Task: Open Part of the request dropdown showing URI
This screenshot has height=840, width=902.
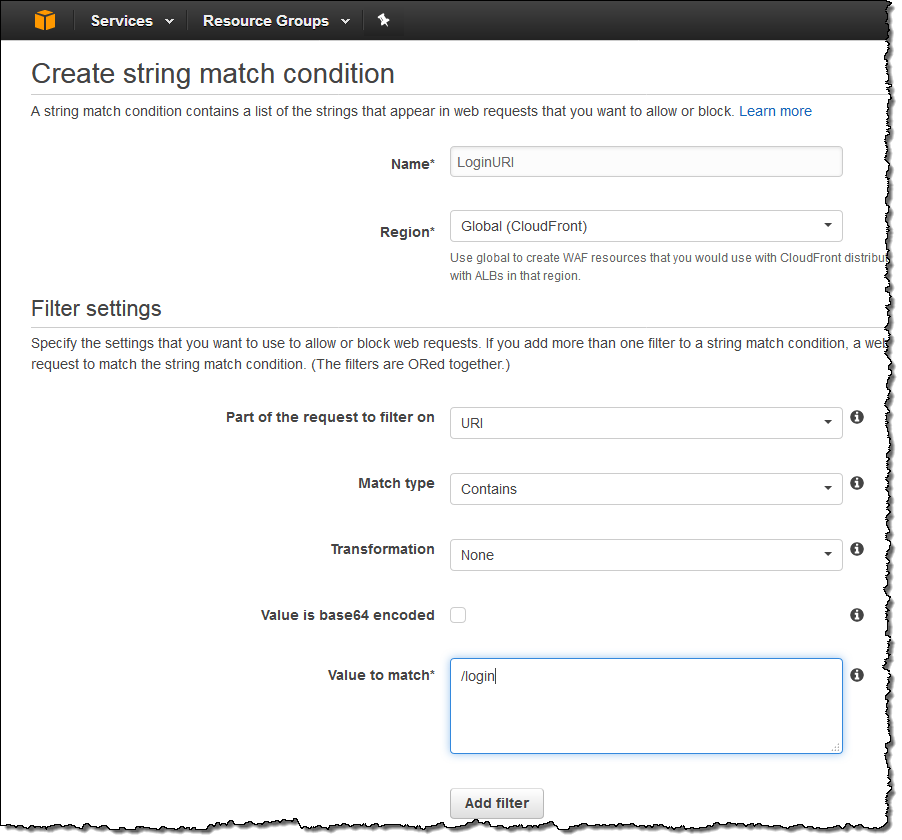Action: (x=646, y=423)
